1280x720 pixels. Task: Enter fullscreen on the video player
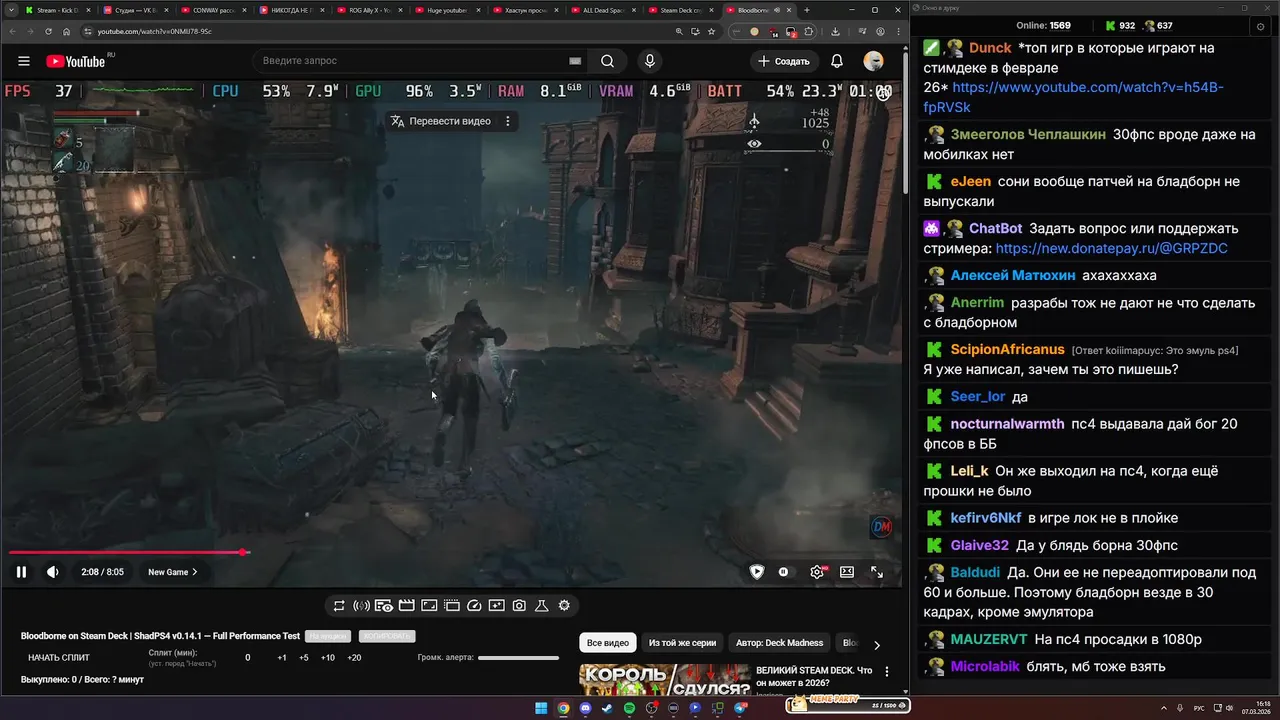pyautogui.click(x=877, y=572)
